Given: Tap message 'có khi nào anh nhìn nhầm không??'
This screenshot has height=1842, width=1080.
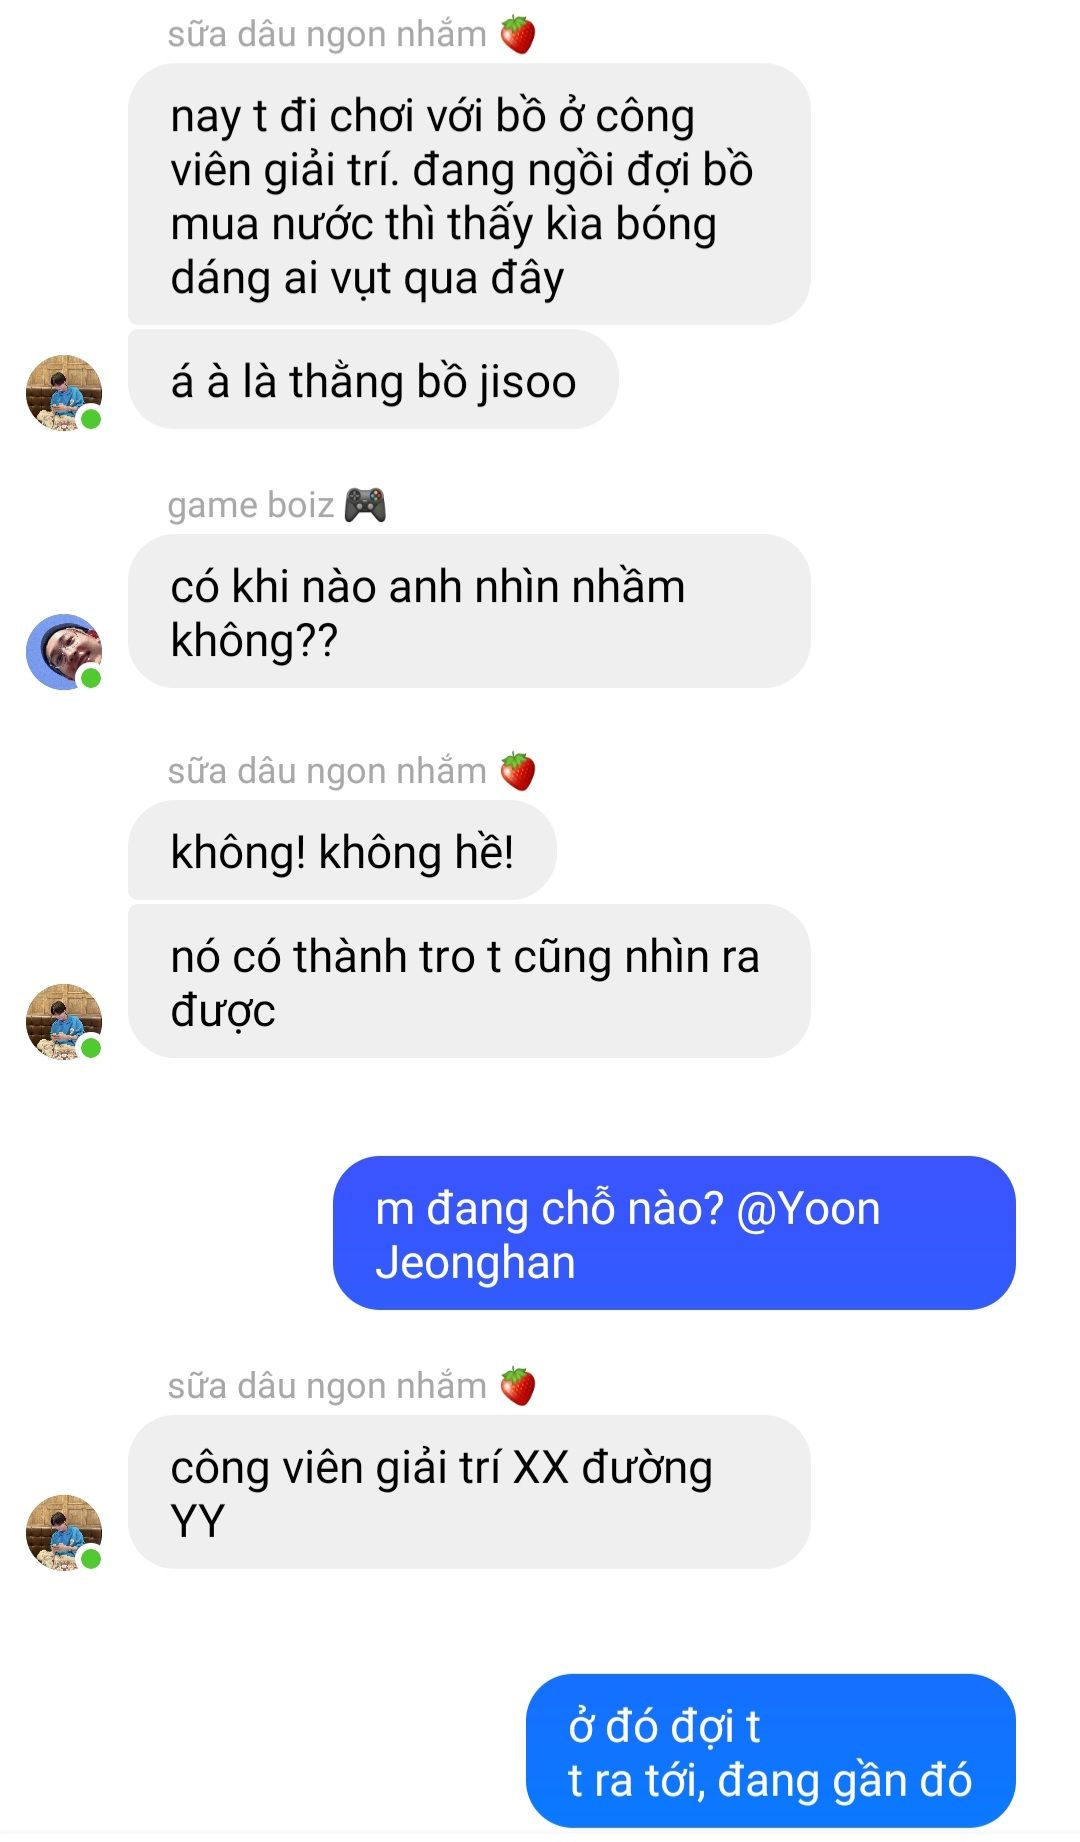Looking at the screenshot, I should (469, 612).
